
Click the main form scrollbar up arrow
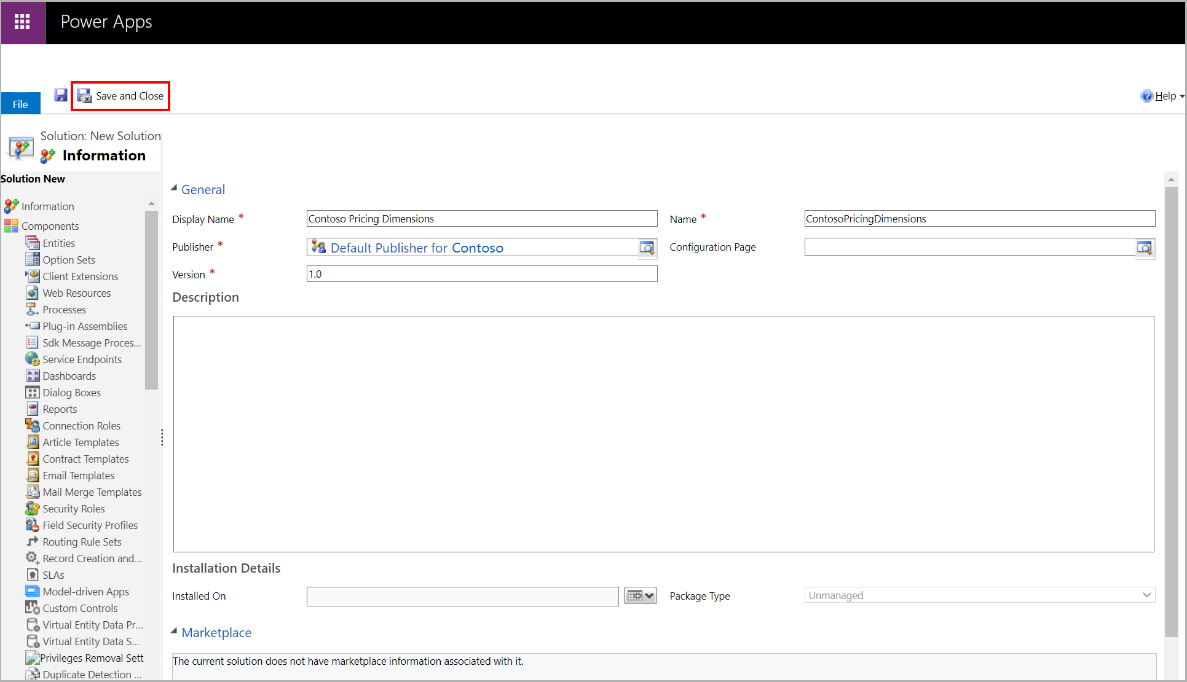point(1171,179)
